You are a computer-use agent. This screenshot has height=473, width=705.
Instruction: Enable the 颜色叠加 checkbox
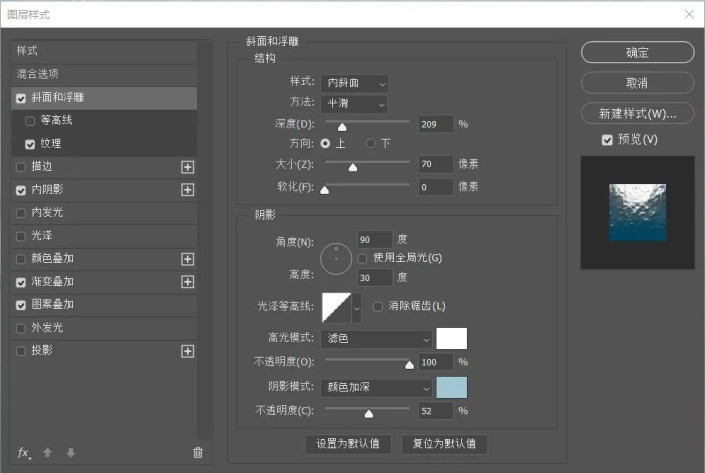click(21, 259)
